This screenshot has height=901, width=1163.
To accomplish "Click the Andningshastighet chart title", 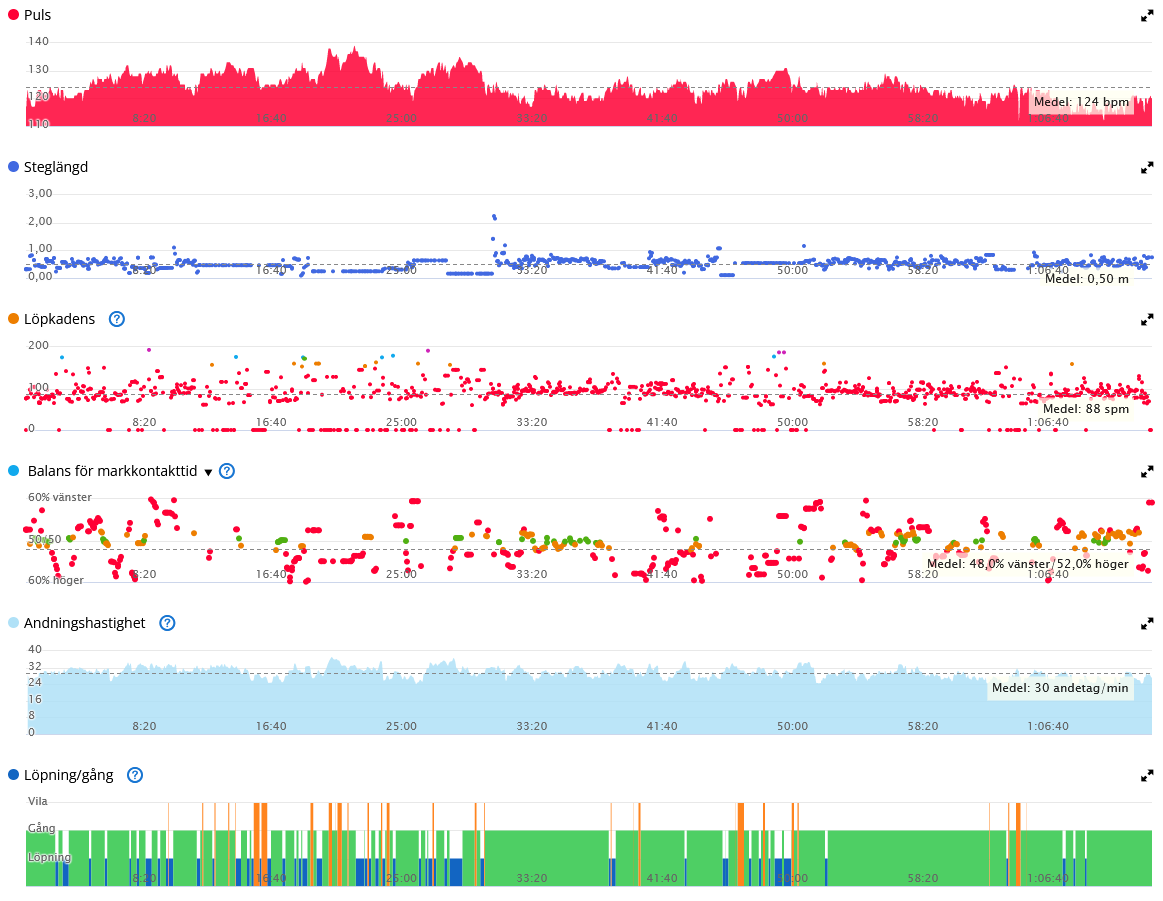I will click(85, 623).
